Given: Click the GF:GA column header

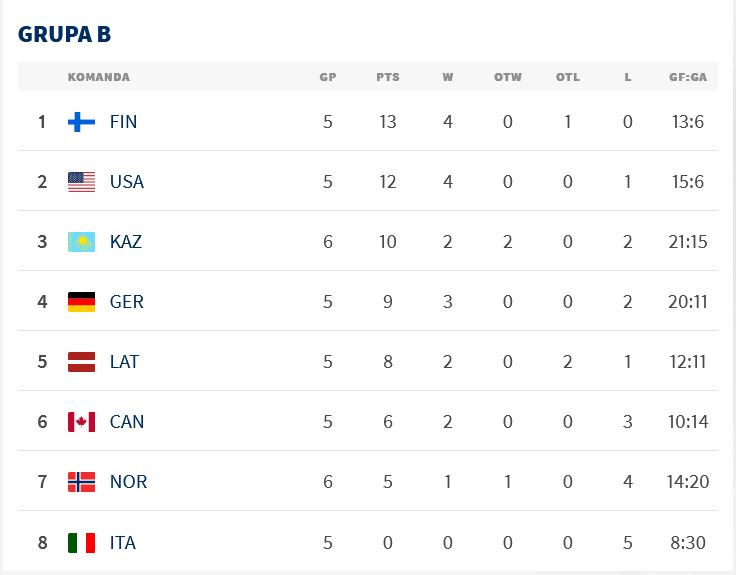Looking at the screenshot, I should [x=689, y=77].
